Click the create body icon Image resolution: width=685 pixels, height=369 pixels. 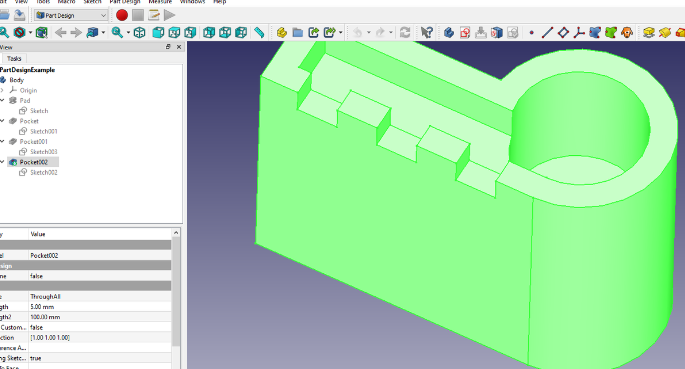pyautogui.click(x=449, y=32)
